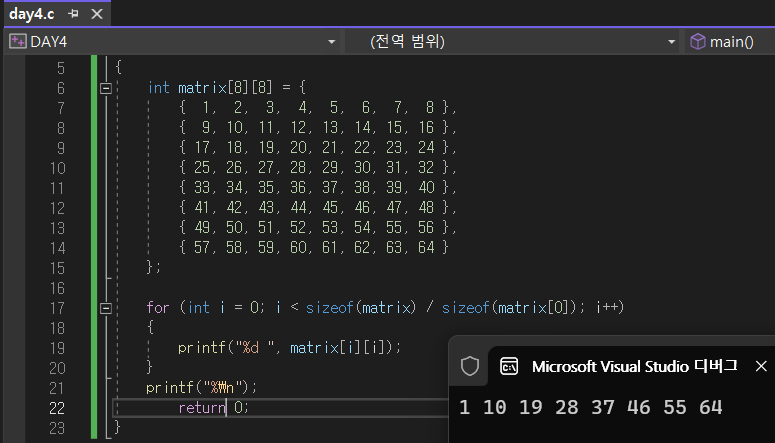Click the DAY4 project icon
The image size is (775, 443).
click(17, 42)
